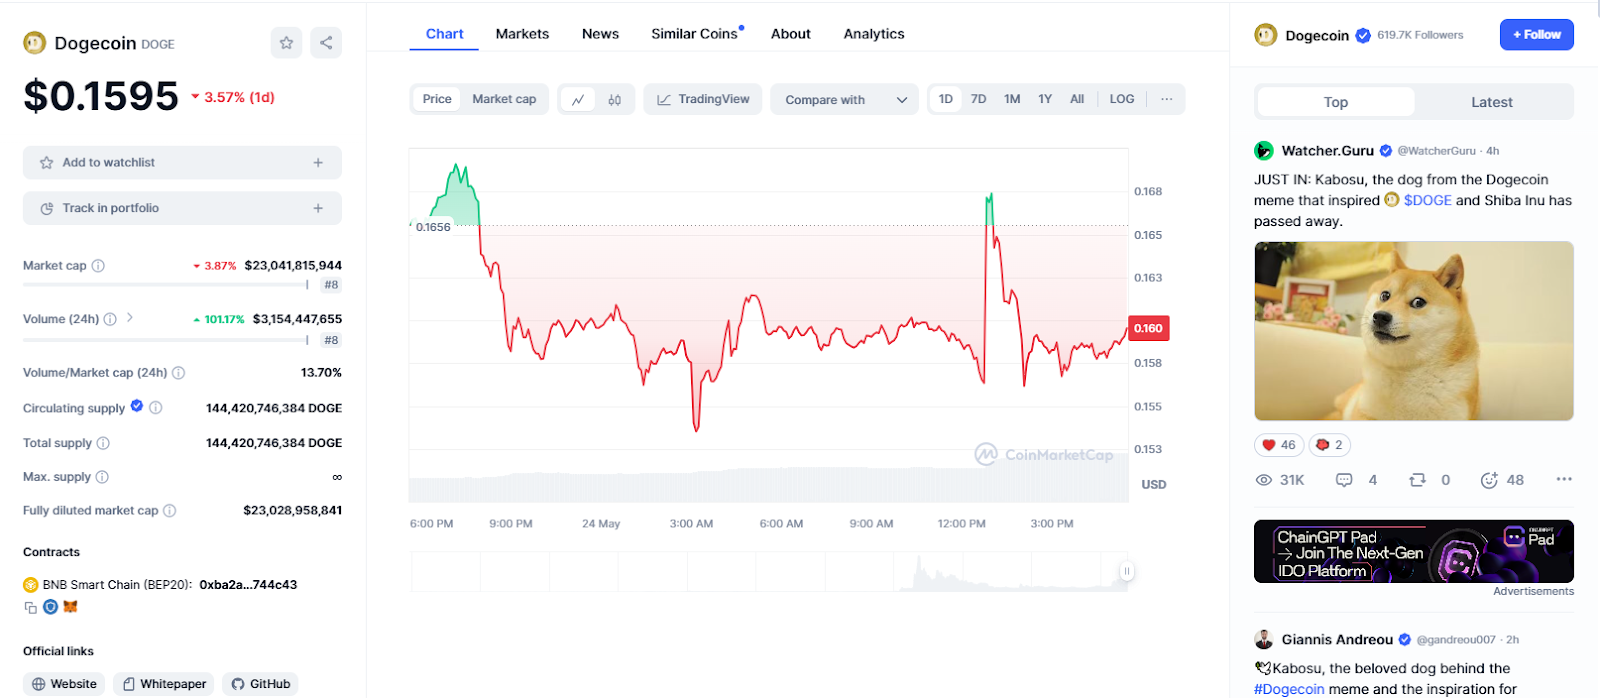The image size is (1600, 698).
Task: Click the Fully diluted market cap info icon
Action: click(x=170, y=511)
